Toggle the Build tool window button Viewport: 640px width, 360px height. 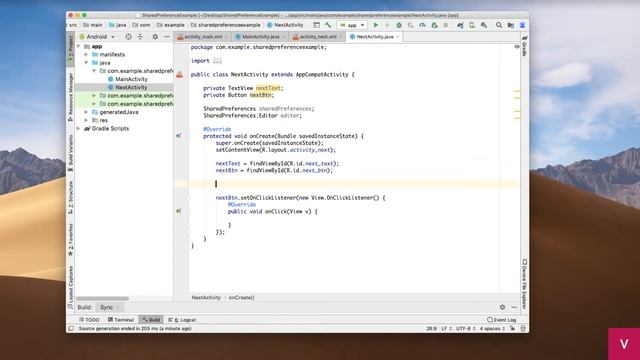(151, 320)
